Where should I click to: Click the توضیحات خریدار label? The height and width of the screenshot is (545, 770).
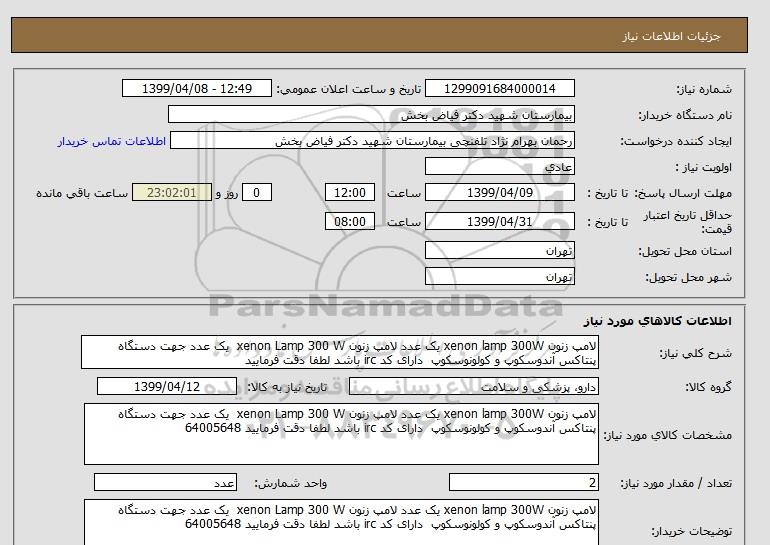coord(691,531)
